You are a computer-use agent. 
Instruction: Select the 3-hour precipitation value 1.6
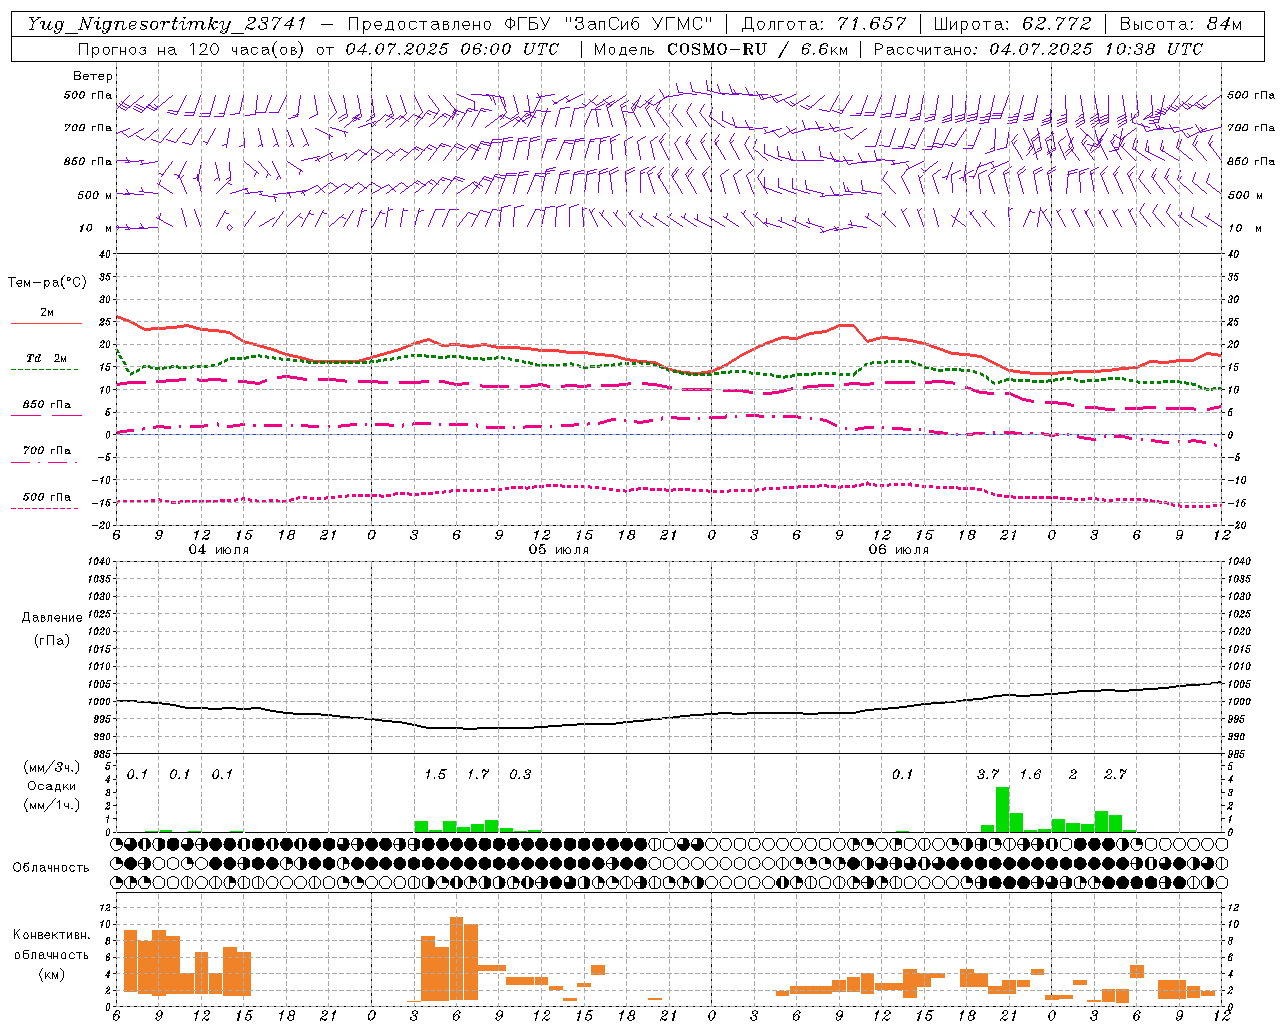[1030, 774]
